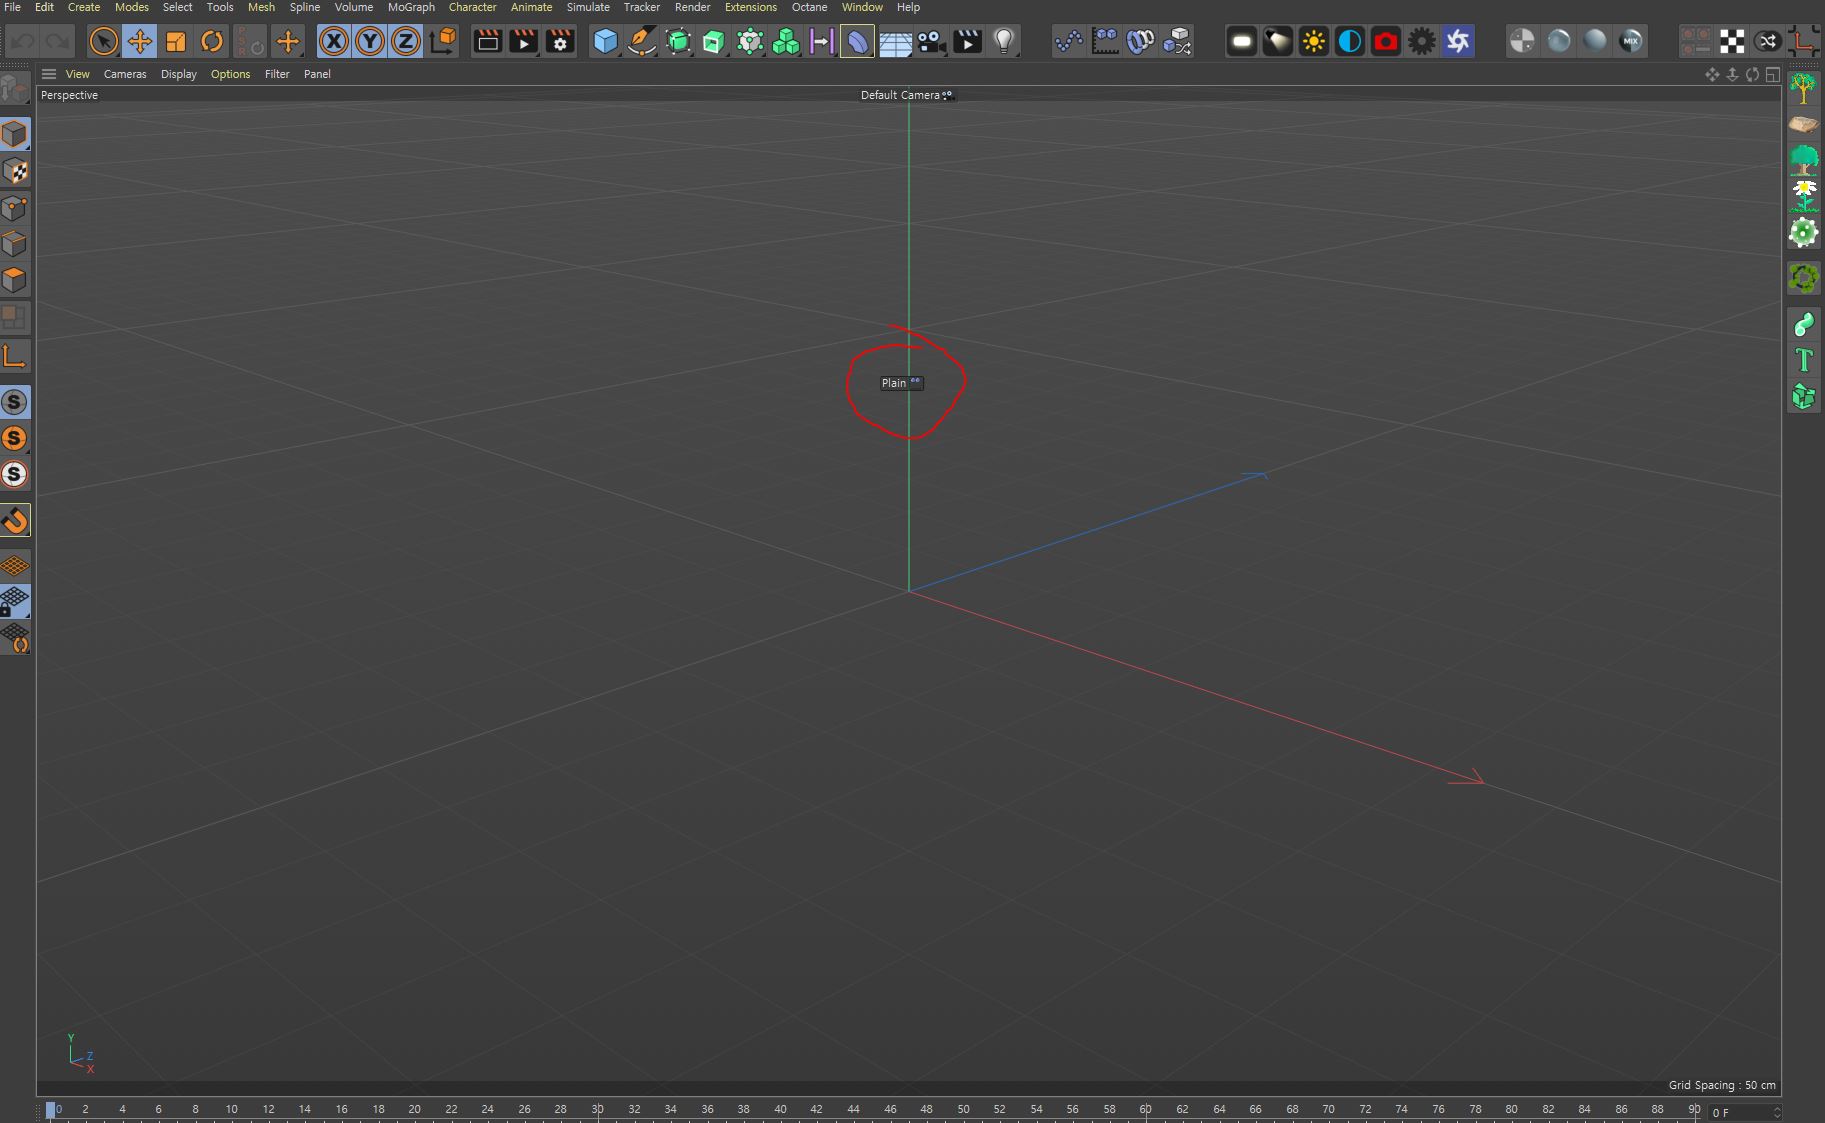Click the white daisy flower icon in sidebar
The width and height of the screenshot is (1825, 1123).
click(1804, 196)
